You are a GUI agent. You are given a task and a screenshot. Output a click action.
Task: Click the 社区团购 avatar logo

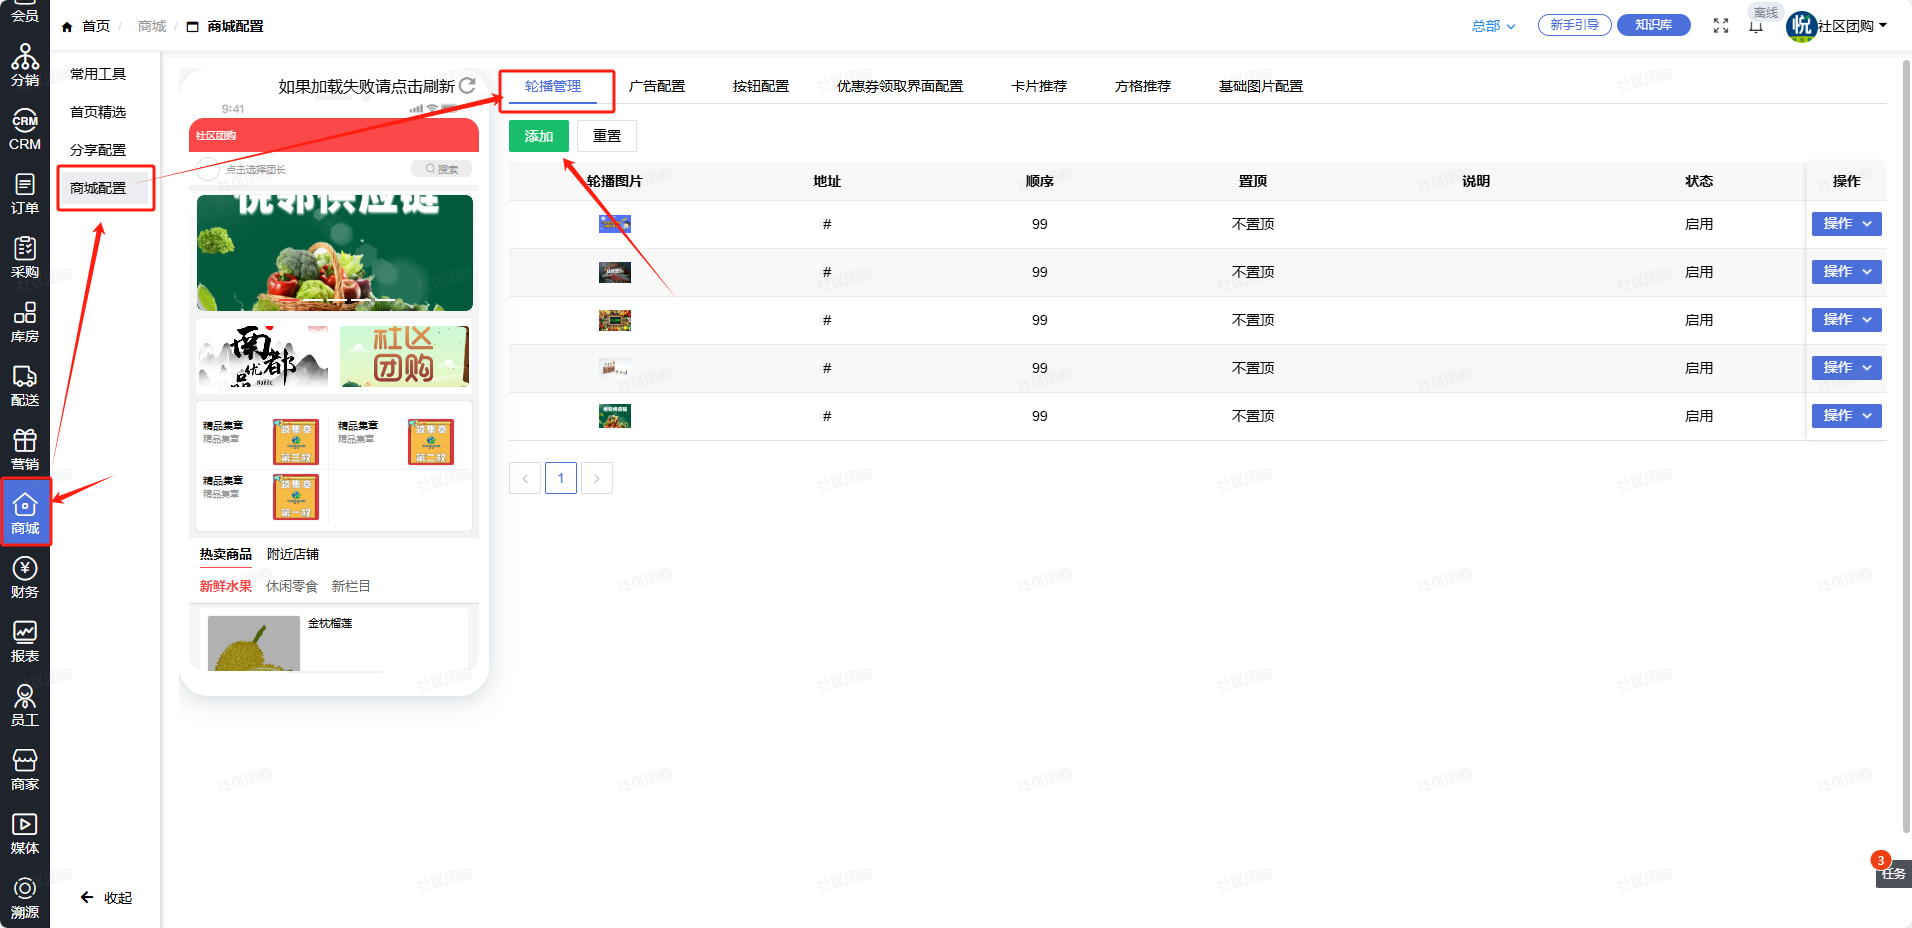[1801, 26]
